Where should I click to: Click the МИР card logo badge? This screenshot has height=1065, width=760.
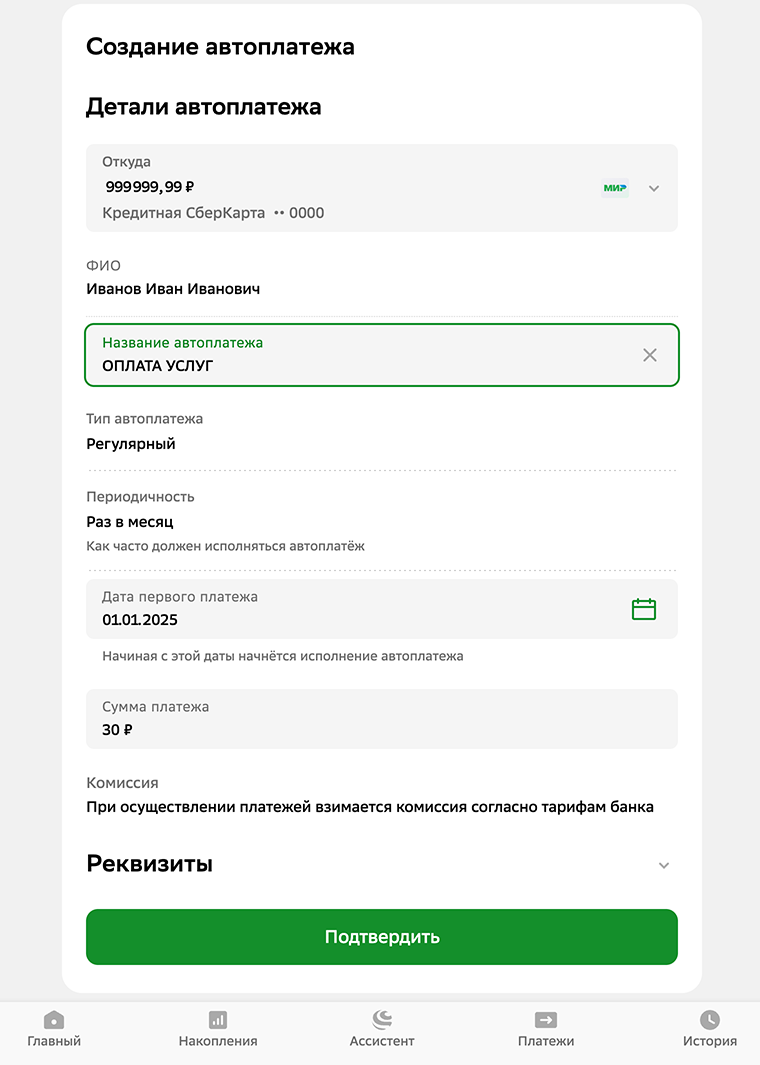pyautogui.click(x=615, y=188)
